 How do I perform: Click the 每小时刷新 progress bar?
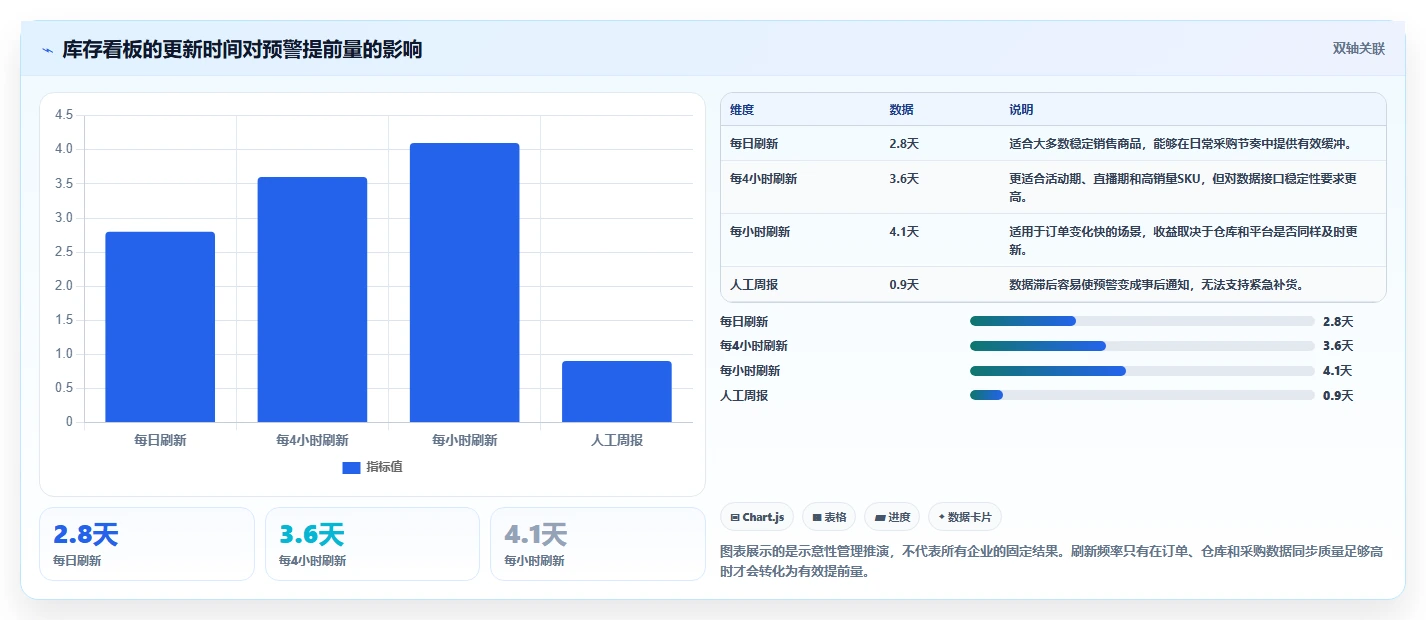tap(1142, 370)
